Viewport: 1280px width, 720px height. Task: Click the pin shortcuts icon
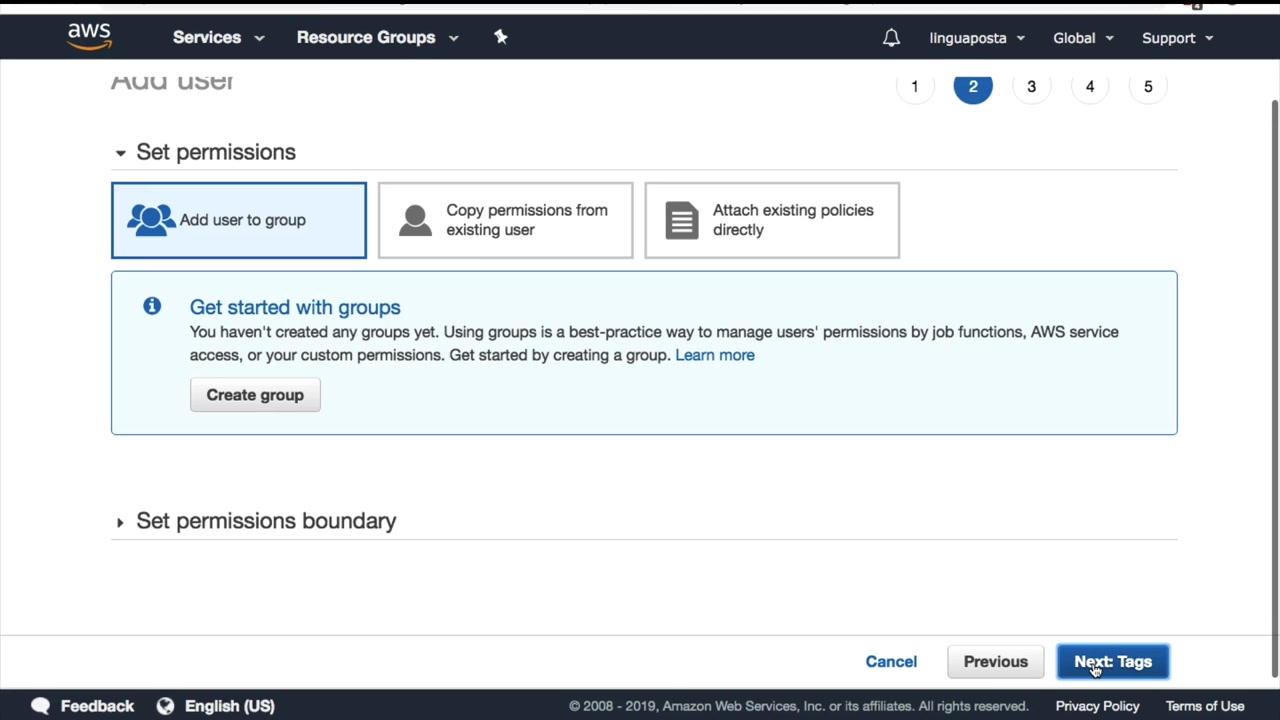[x=501, y=37]
